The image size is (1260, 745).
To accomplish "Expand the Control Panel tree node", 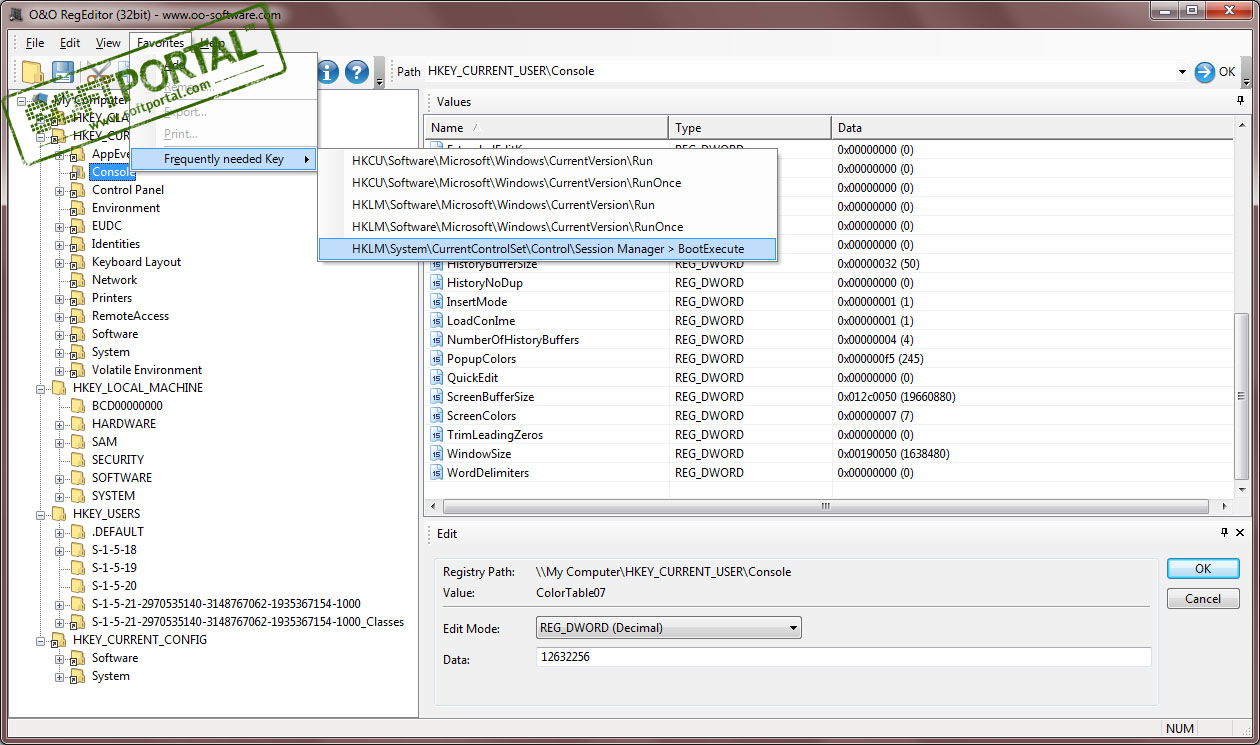I will click(x=60, y=190).
